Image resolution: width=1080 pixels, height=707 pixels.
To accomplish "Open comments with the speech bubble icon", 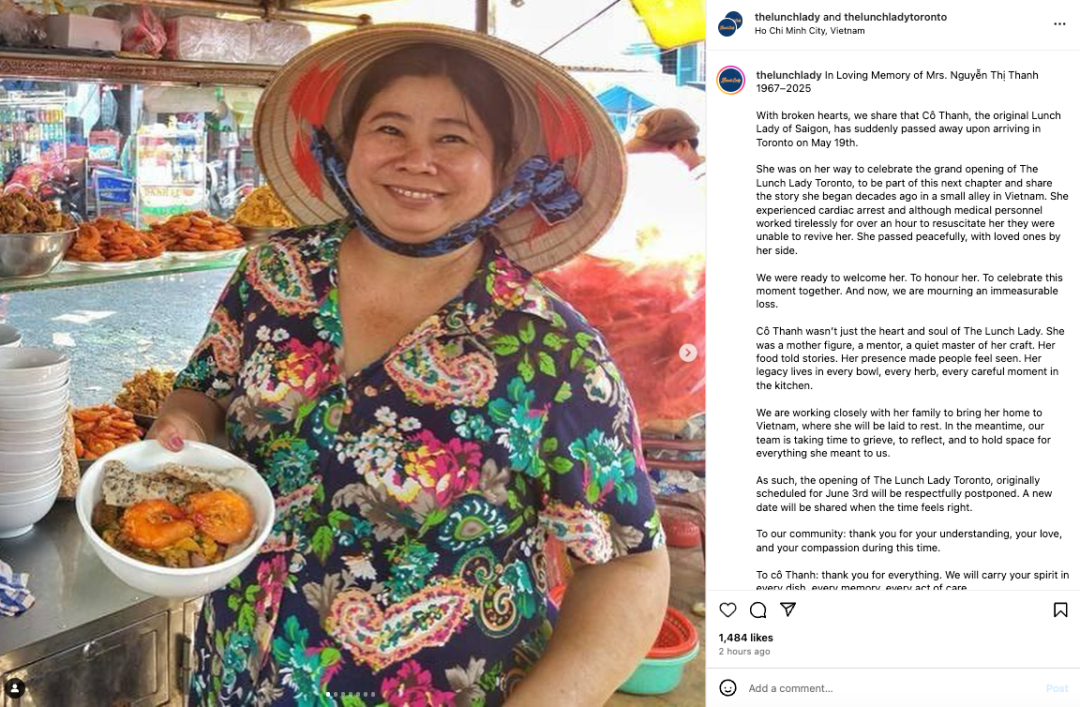I will (x=758, y=610).
